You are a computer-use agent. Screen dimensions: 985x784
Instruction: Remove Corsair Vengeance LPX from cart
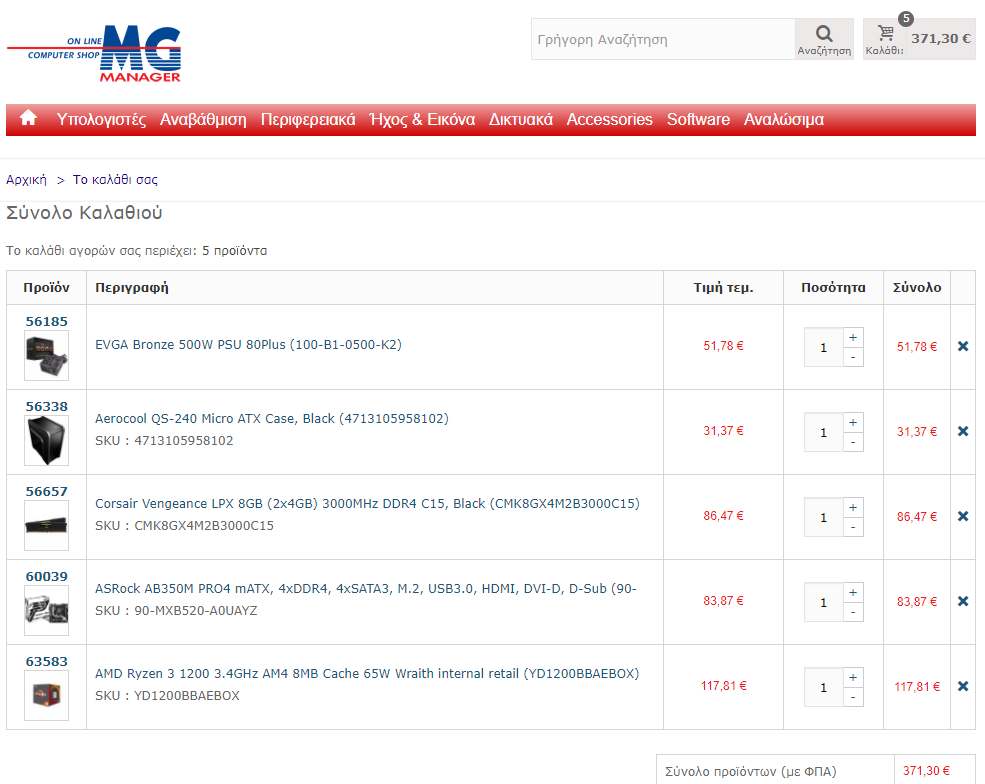[x=963, y=516]
